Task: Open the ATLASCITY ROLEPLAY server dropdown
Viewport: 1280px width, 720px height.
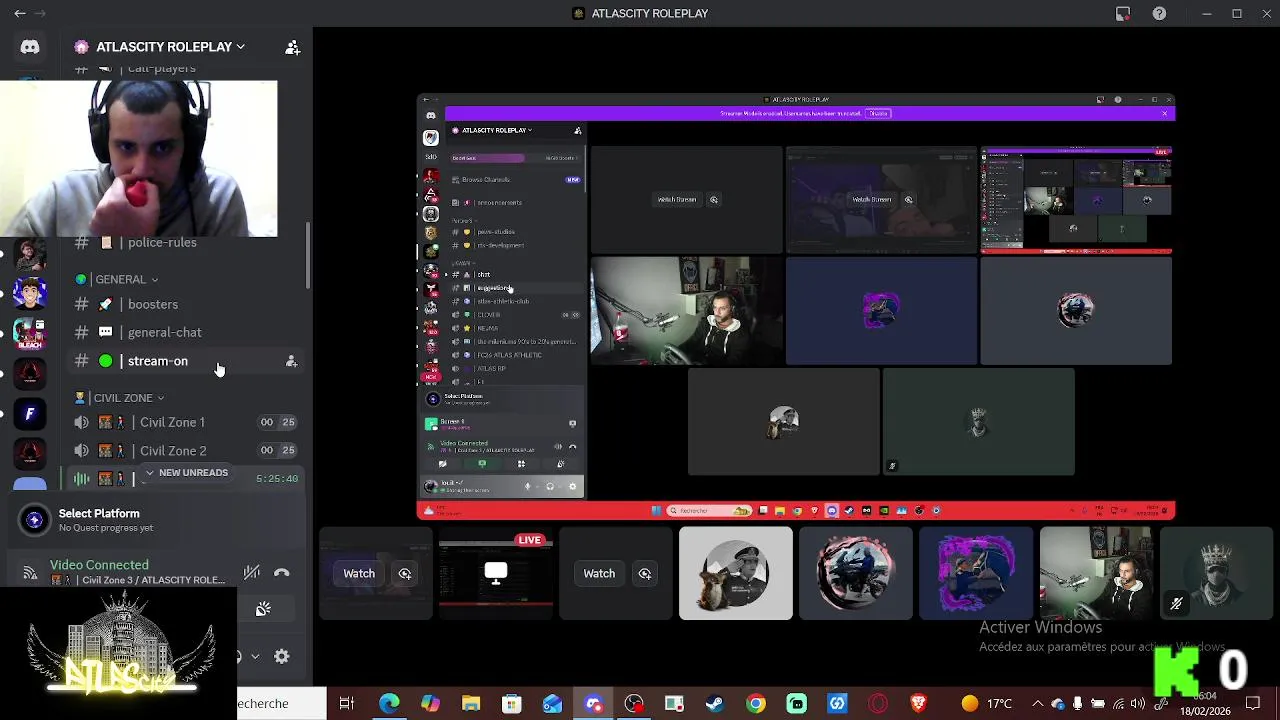Action: (x=159, y=47)
